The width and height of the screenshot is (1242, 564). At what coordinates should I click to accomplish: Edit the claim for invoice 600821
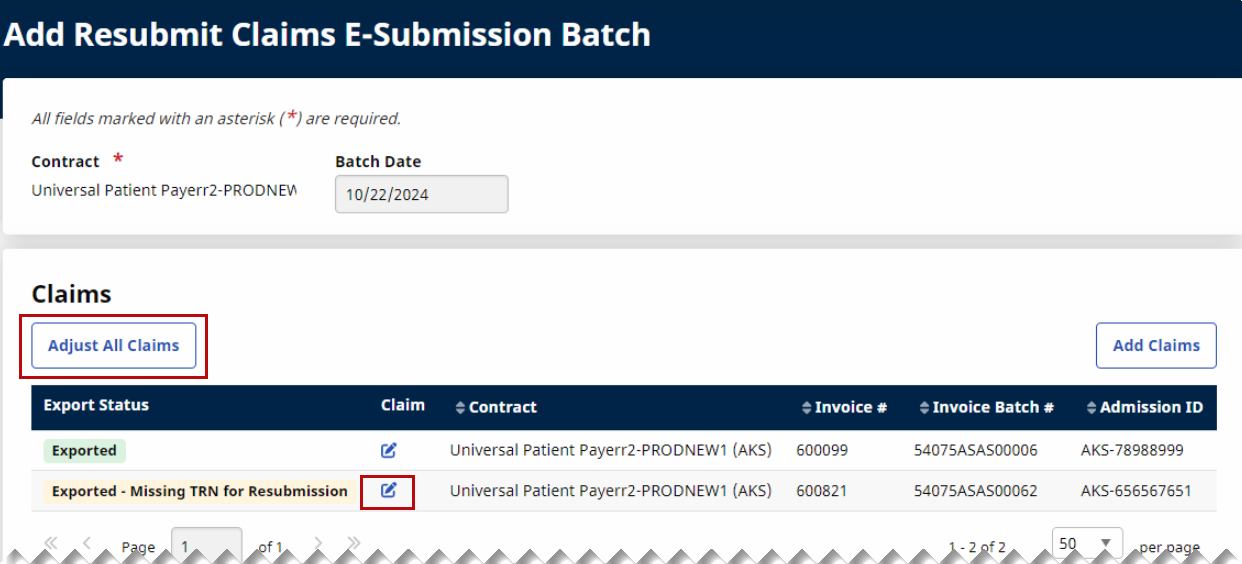pyautogui.click(x=389, y=490)
